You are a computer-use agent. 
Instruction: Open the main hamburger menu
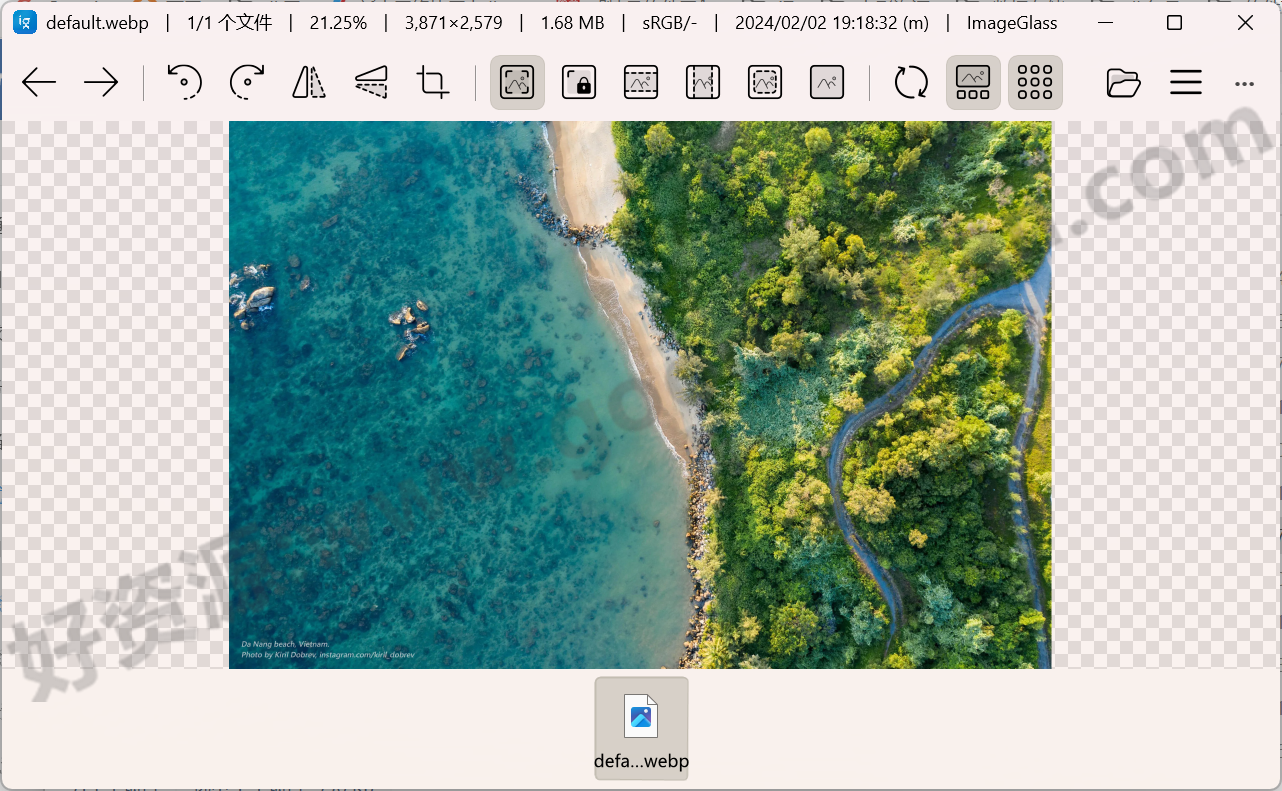point(1185,82)
